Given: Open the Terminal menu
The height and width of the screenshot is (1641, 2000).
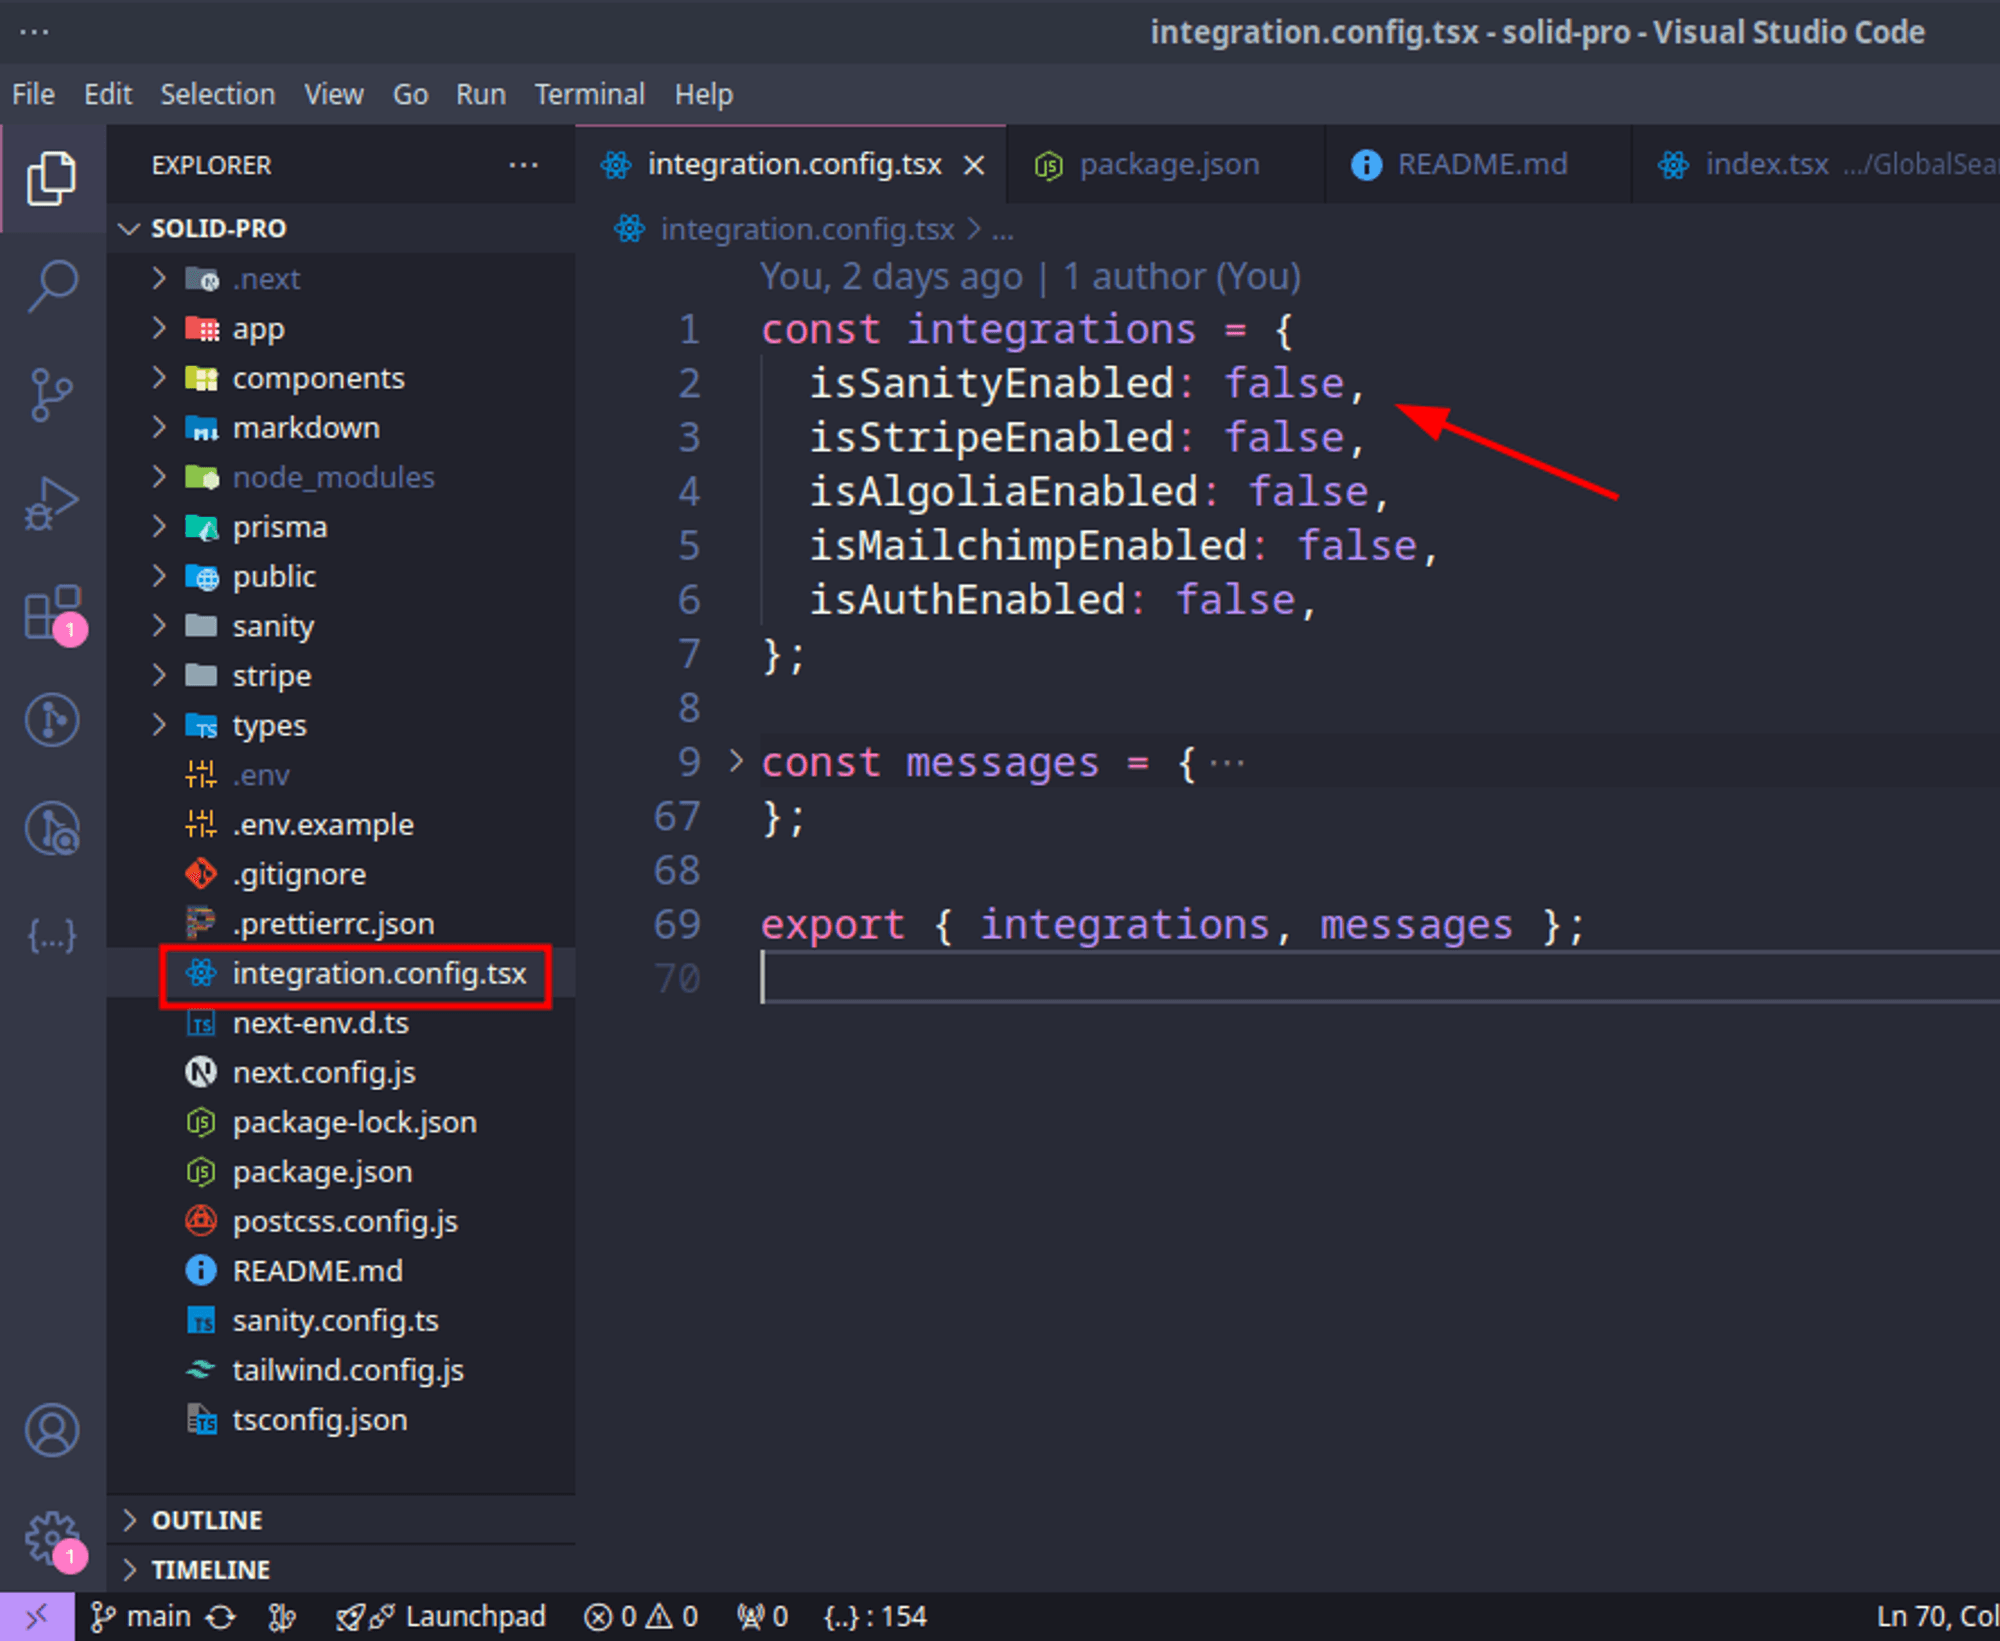Looking at the screenshot, I should [589, 94].
